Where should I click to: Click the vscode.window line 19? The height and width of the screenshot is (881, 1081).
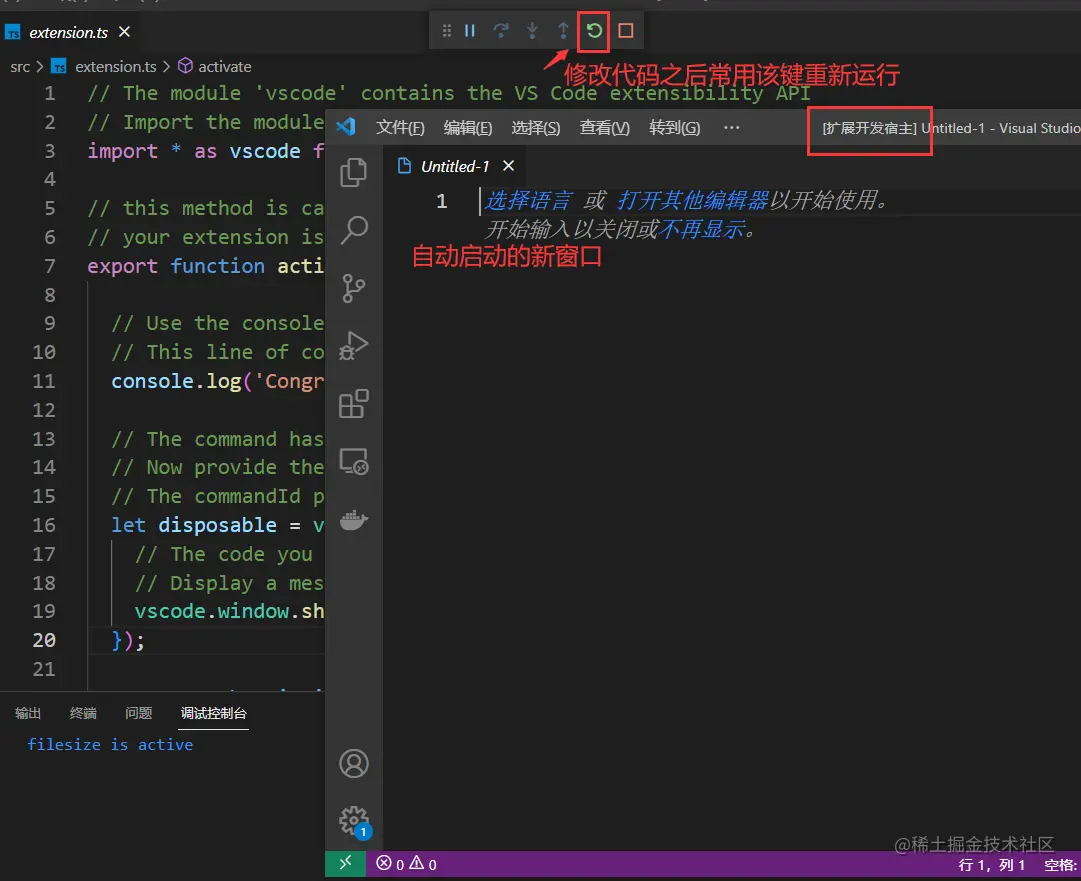(229, 611)
